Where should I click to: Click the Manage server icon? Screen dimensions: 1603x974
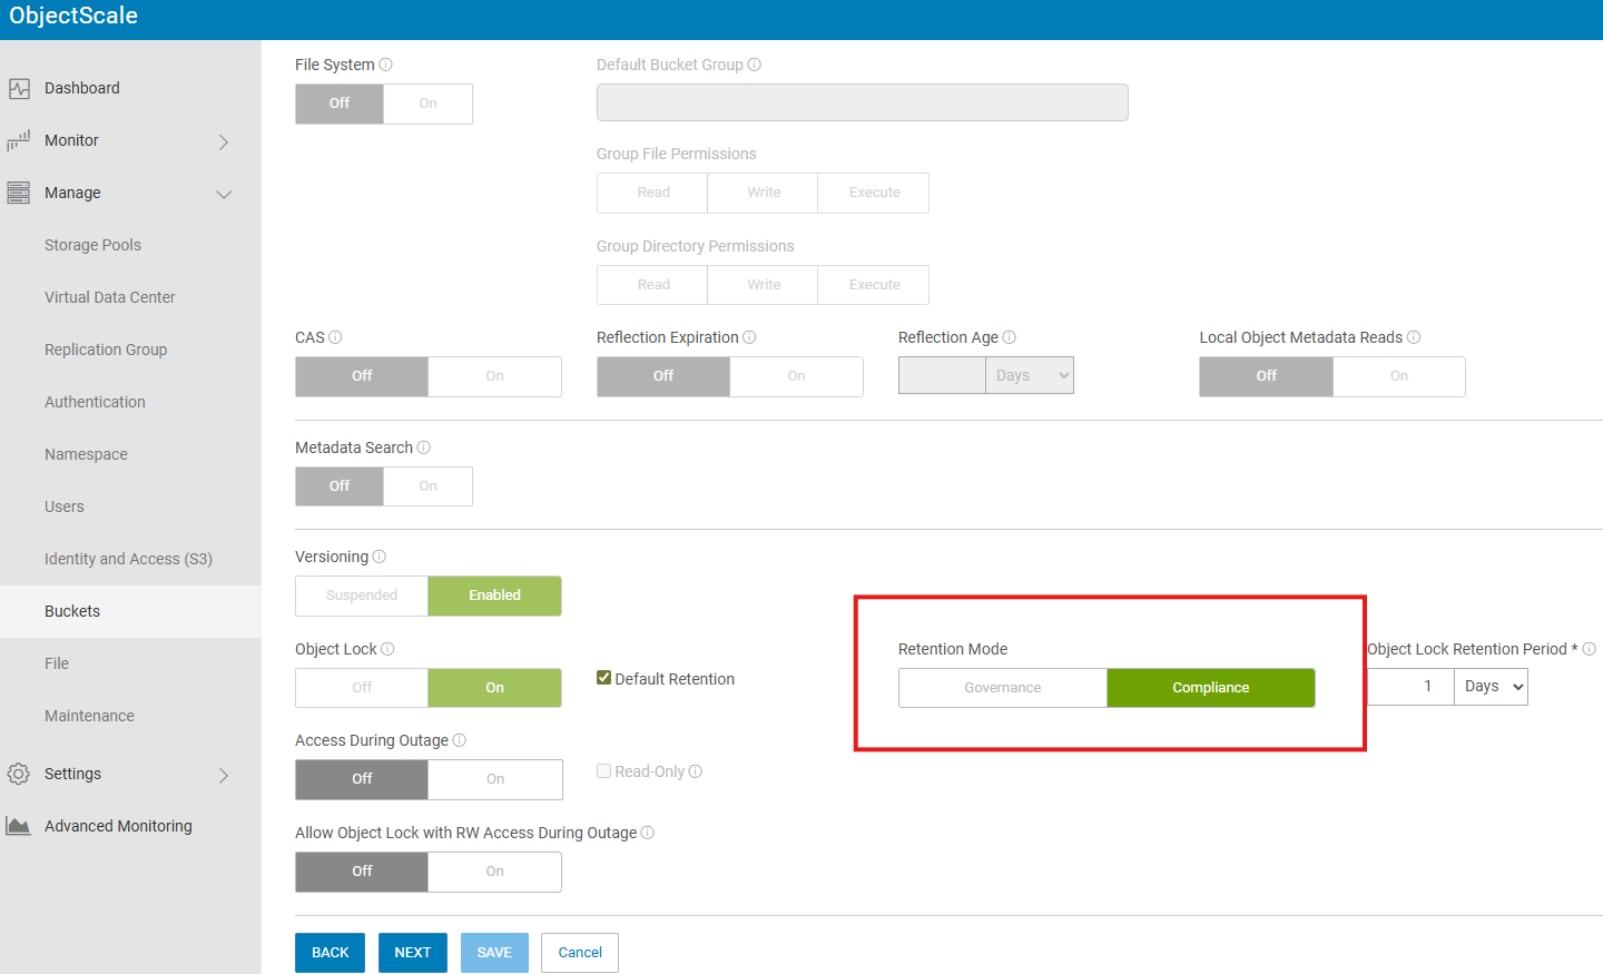point(19,193)
